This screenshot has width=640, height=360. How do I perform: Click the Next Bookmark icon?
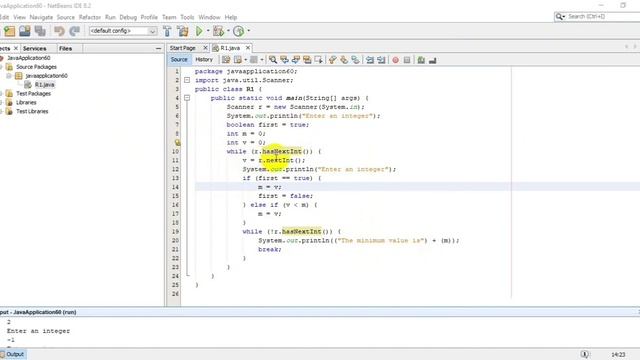344,60
